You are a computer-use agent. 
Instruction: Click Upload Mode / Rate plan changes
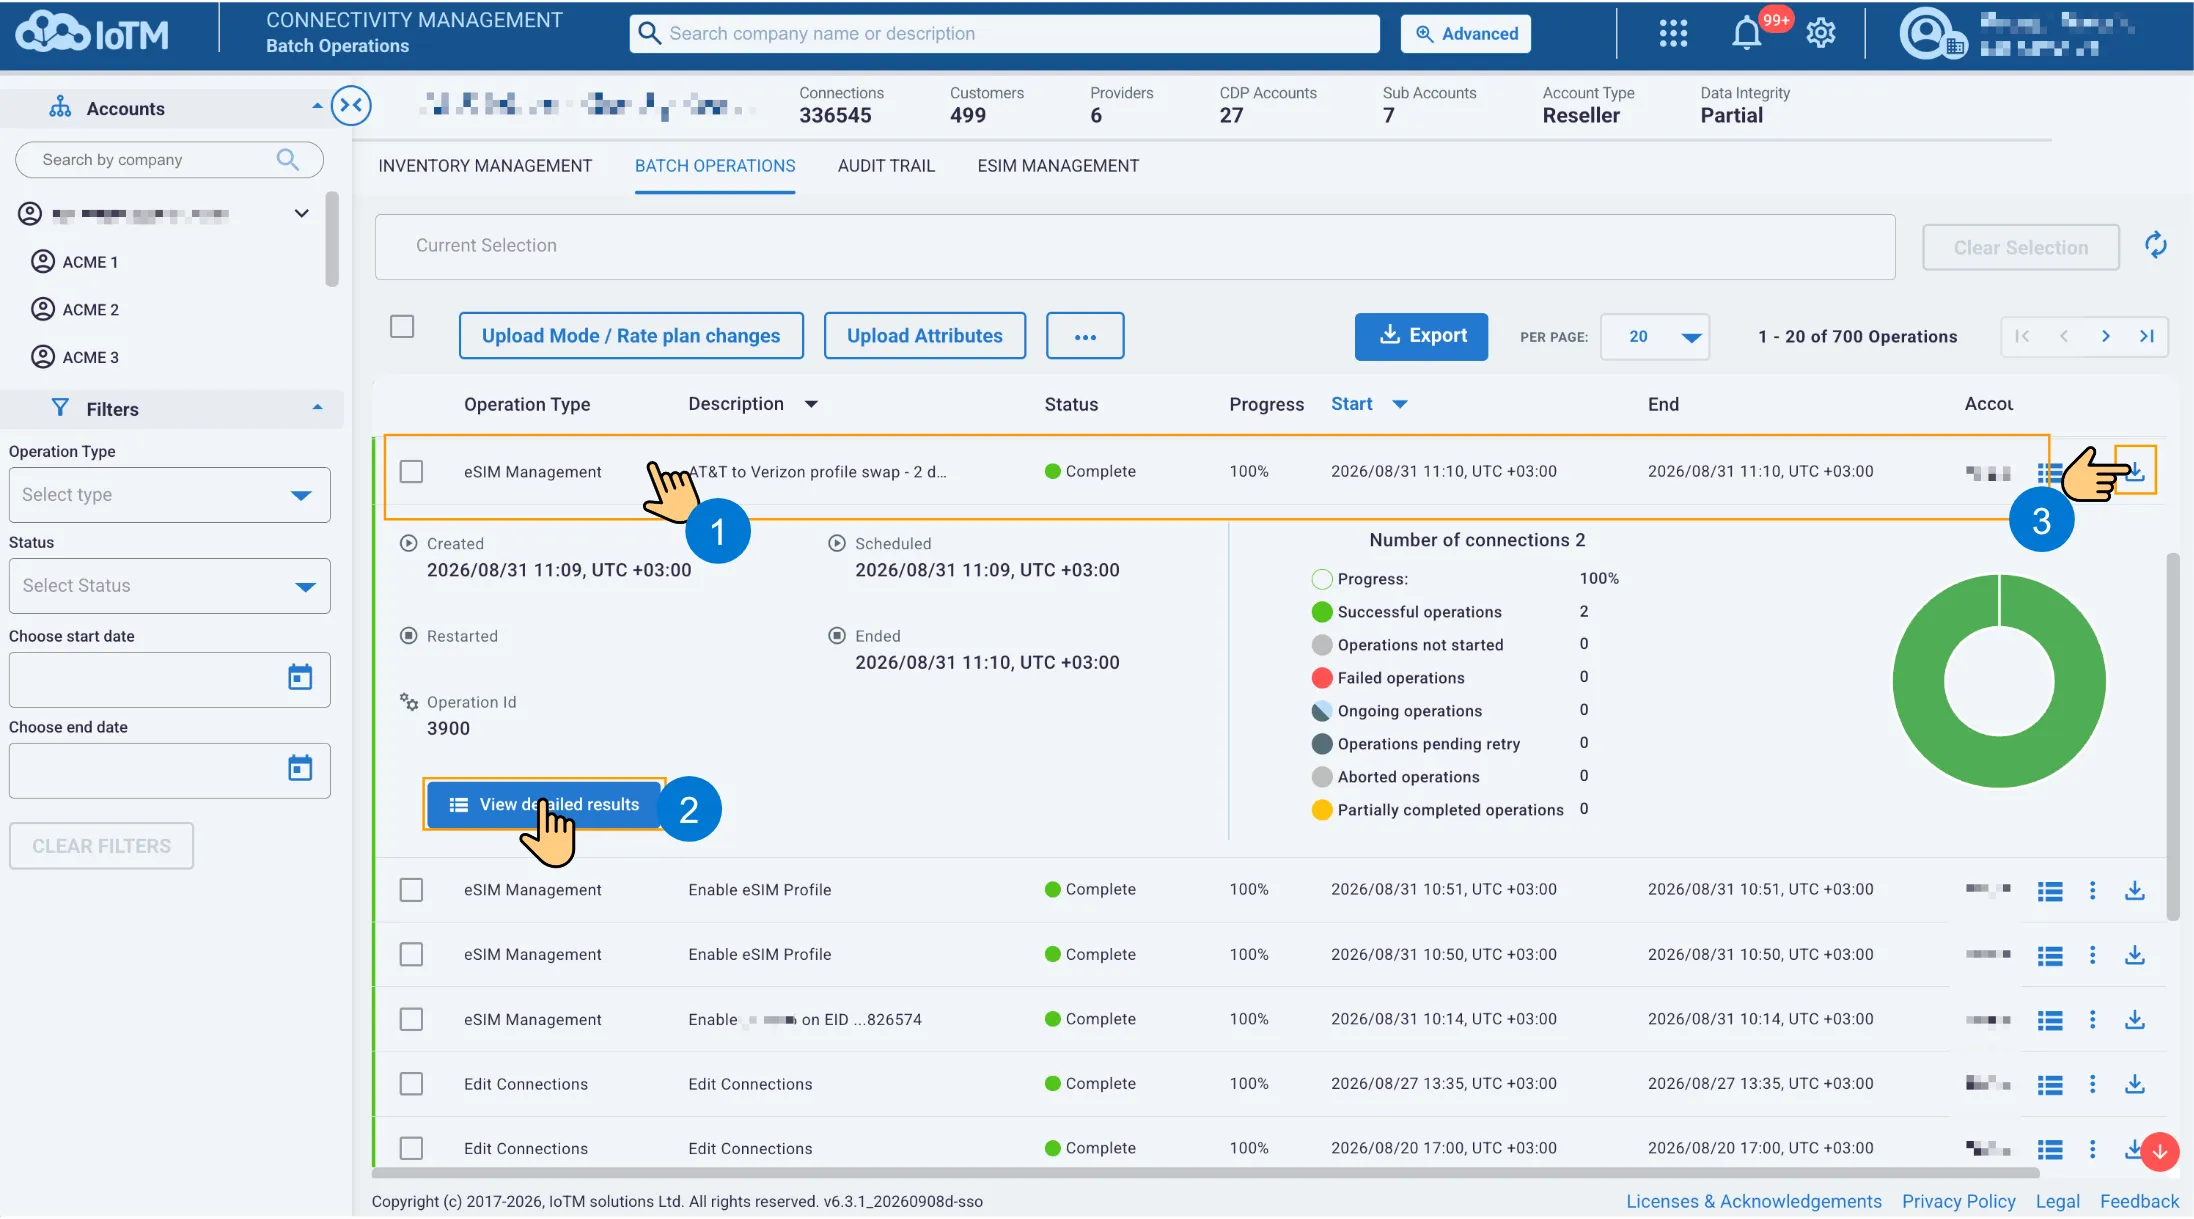pyautogui.click(x=631, y=336)
